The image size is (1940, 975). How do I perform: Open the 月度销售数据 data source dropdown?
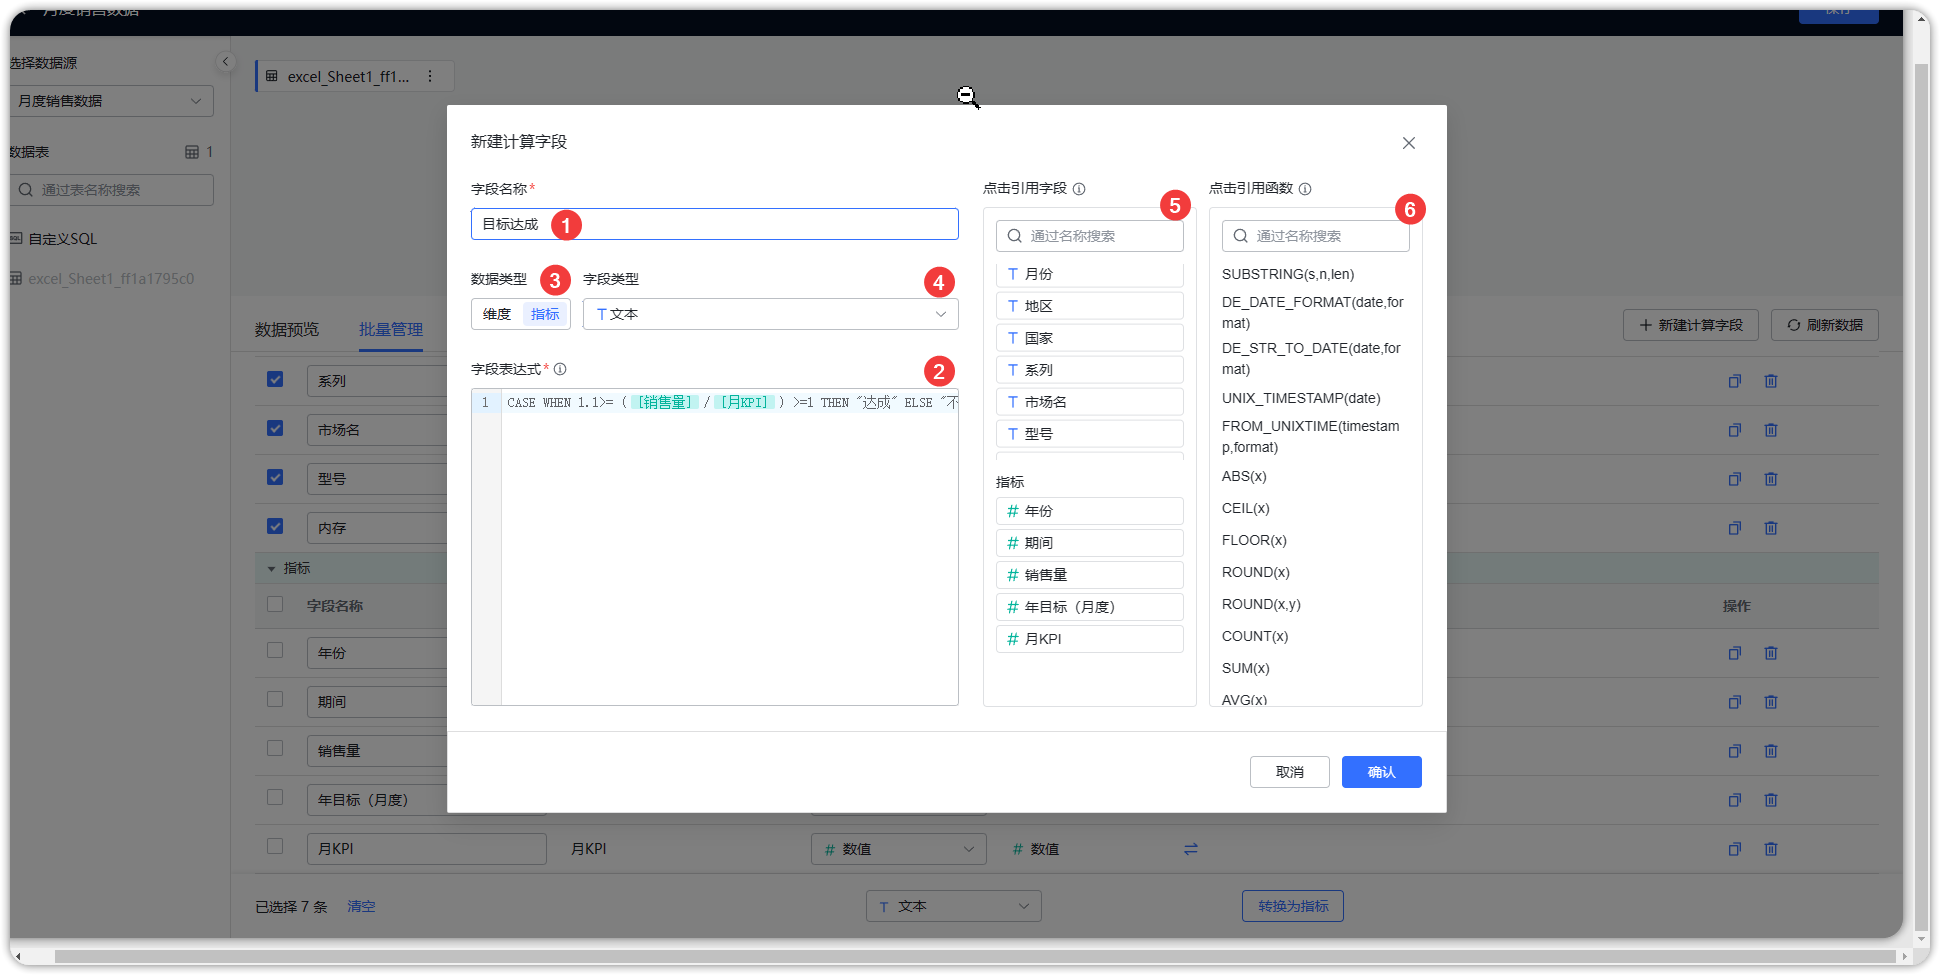tap(111, 101)
